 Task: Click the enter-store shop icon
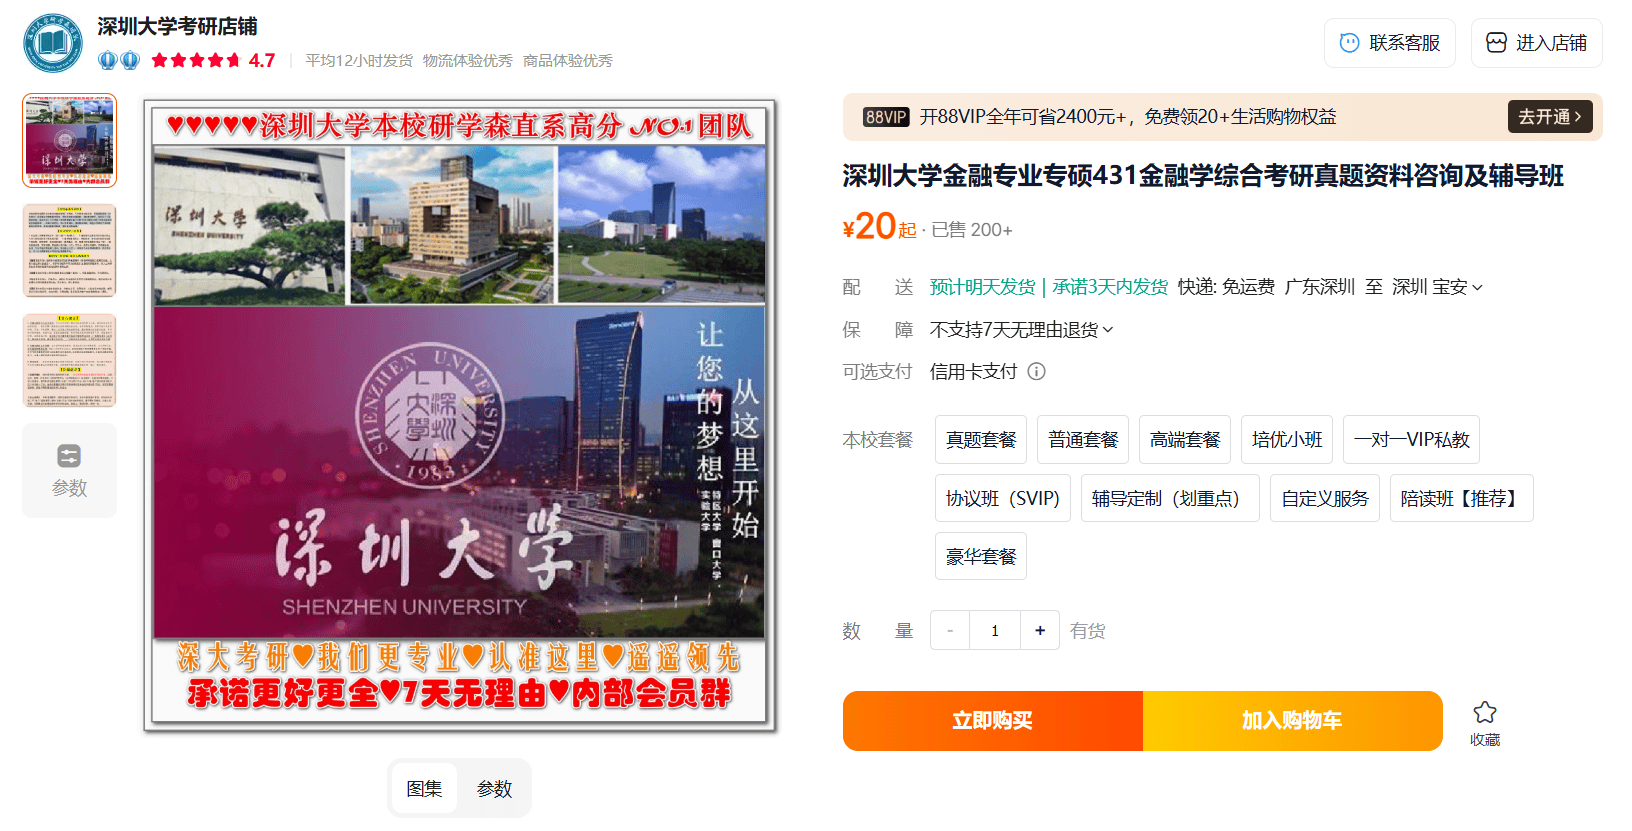click(x=1496, y=43)
